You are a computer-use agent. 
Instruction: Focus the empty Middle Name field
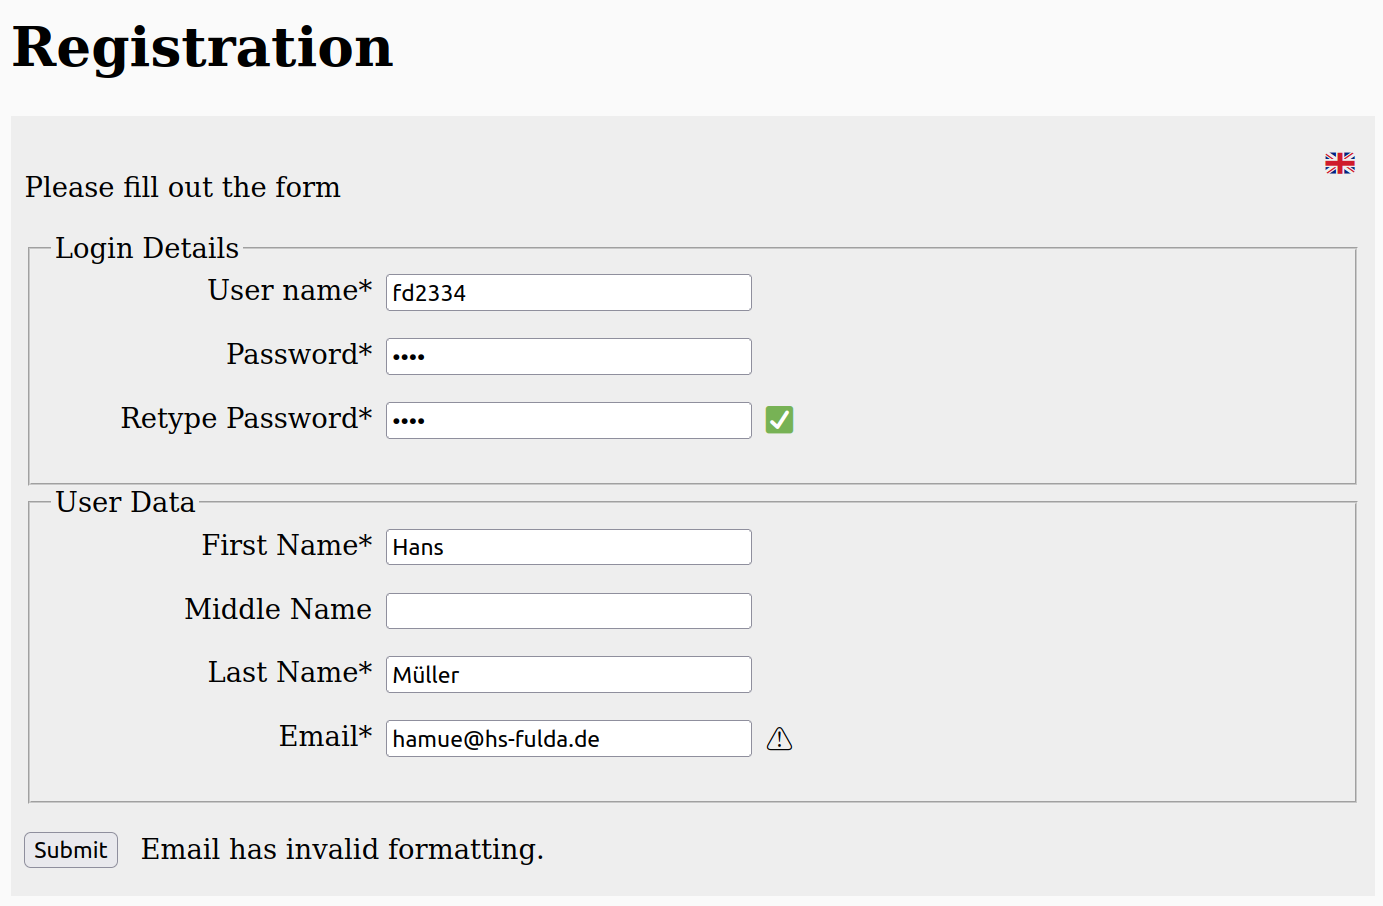569,611
